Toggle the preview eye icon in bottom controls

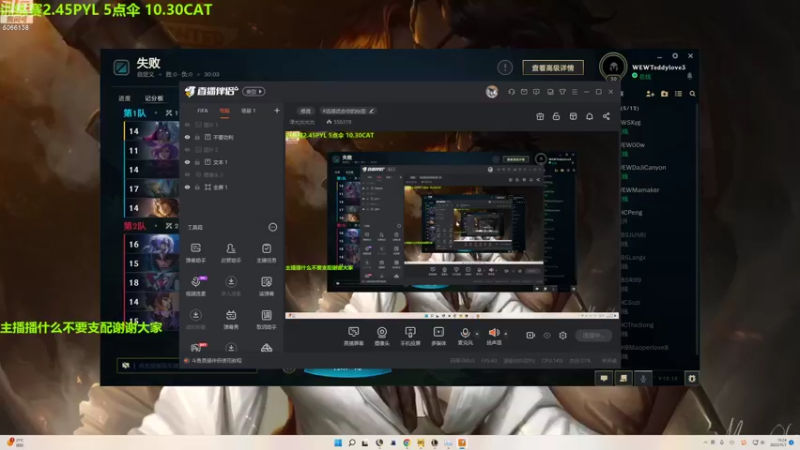[547, 335]
